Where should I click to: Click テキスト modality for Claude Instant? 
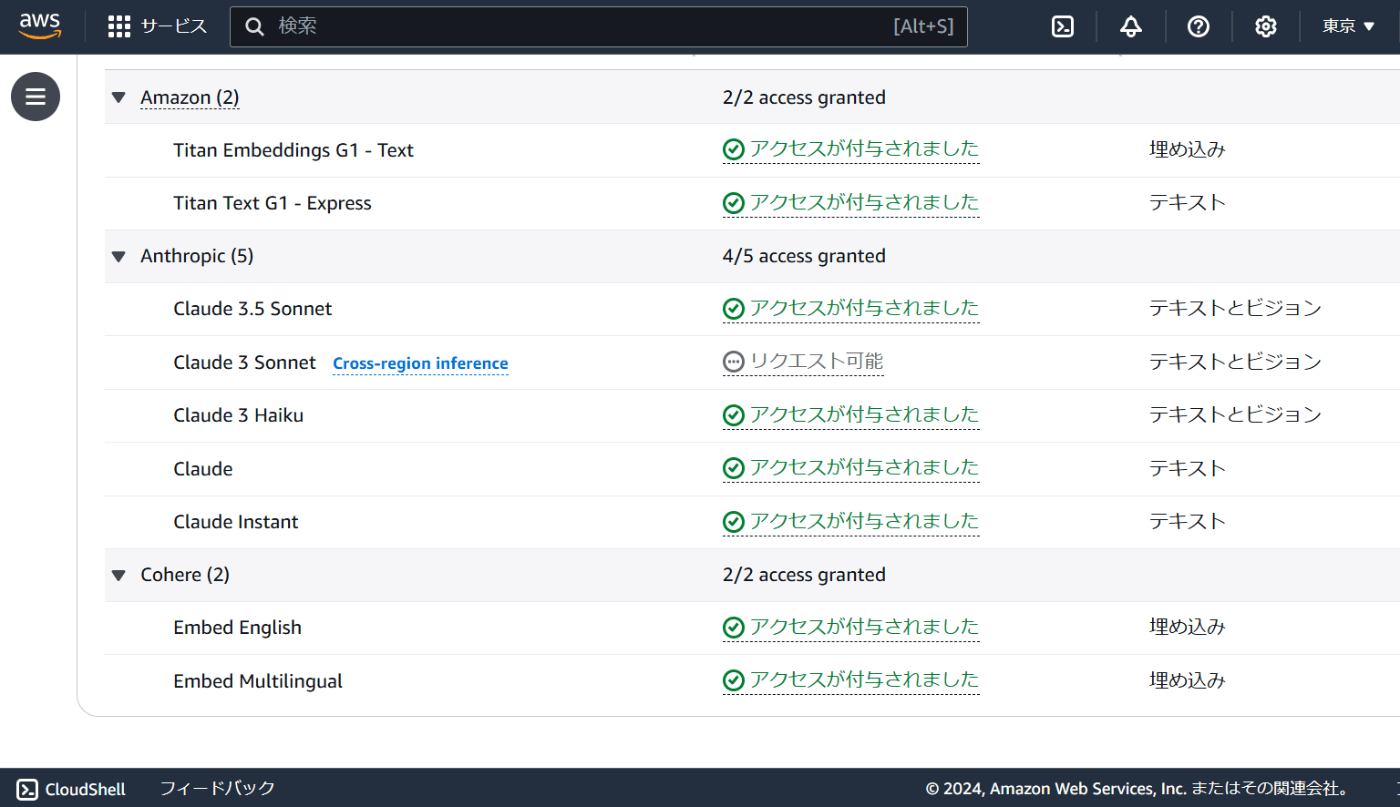[1187, 522]
